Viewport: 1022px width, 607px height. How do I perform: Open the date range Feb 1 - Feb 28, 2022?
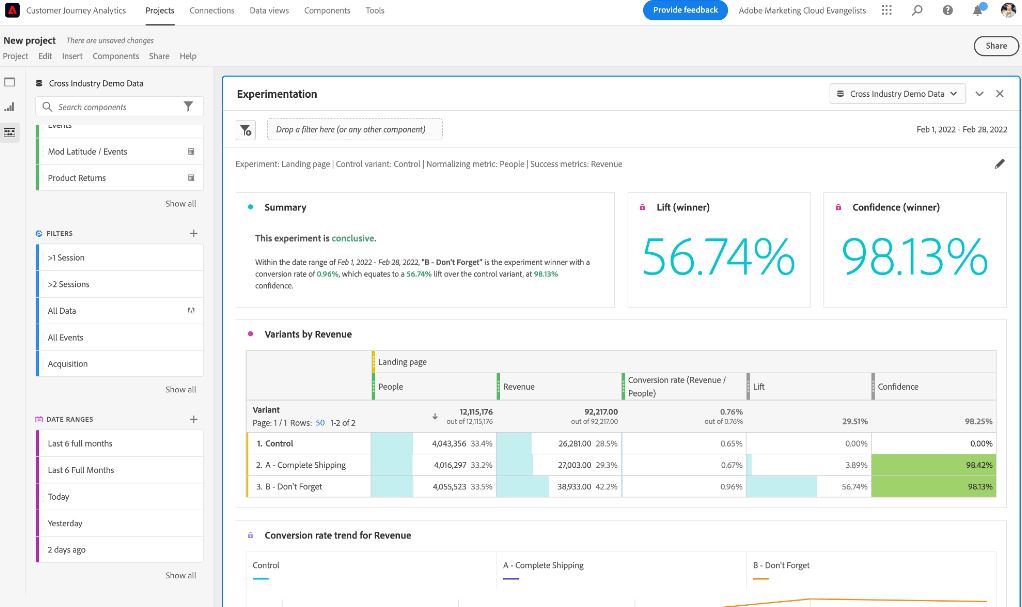(x=961, y=129)
